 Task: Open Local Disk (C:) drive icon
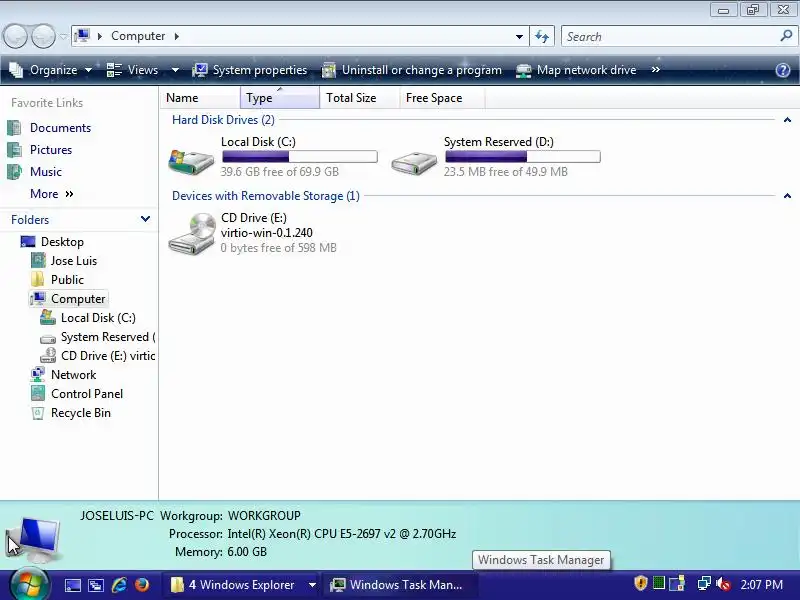coord(191,162)
